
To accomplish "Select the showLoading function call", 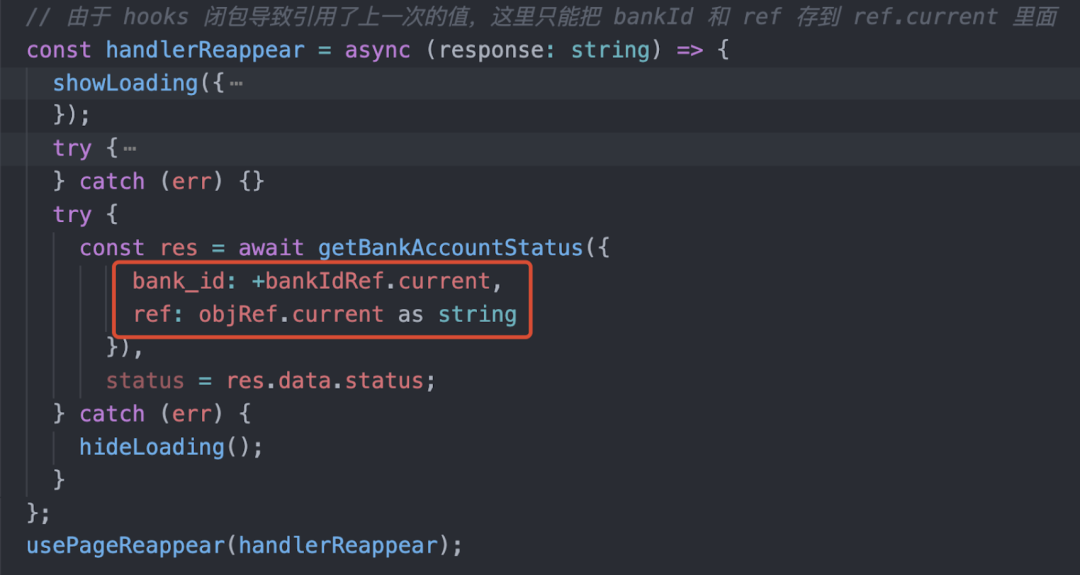I will [125, 83].
